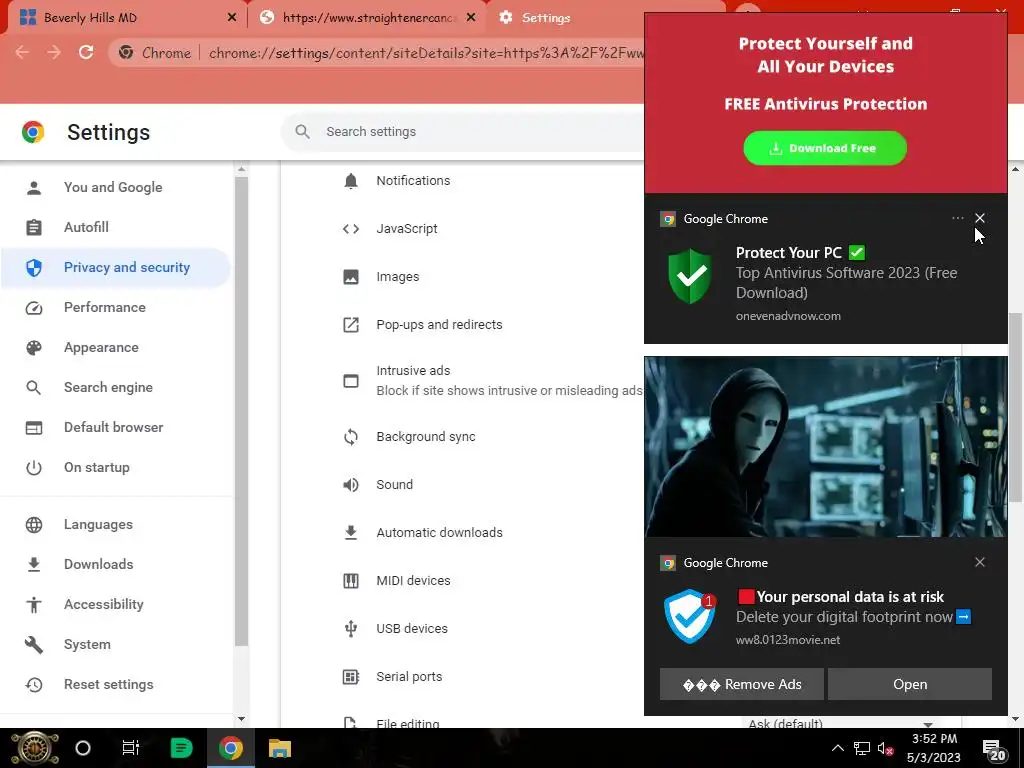This screenshot has width=1024, height=768.
Task: Open Chrome from the Windows taskbar
Action: (x=231, y=748)
